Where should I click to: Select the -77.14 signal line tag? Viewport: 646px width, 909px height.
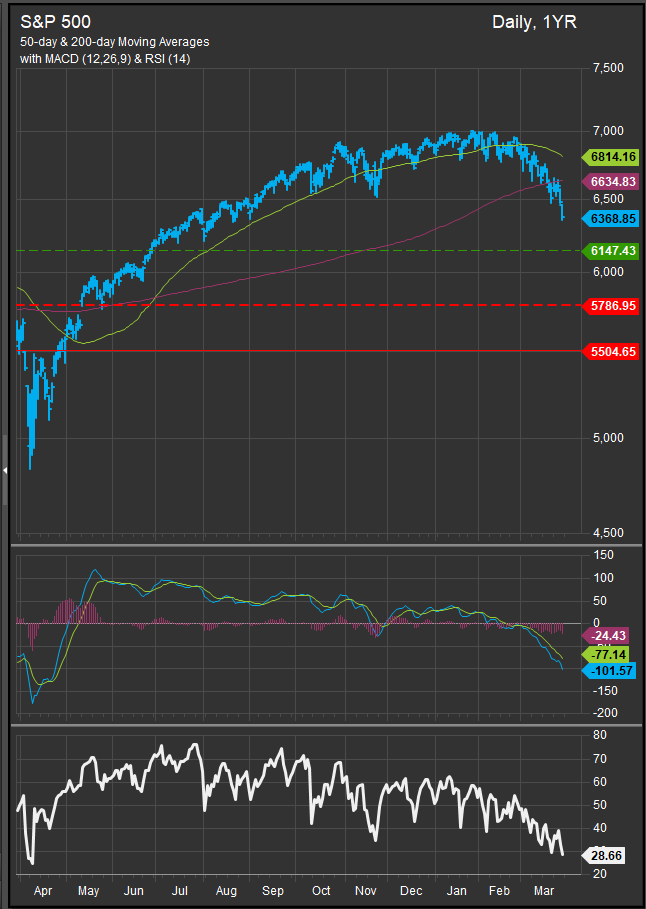609,653
